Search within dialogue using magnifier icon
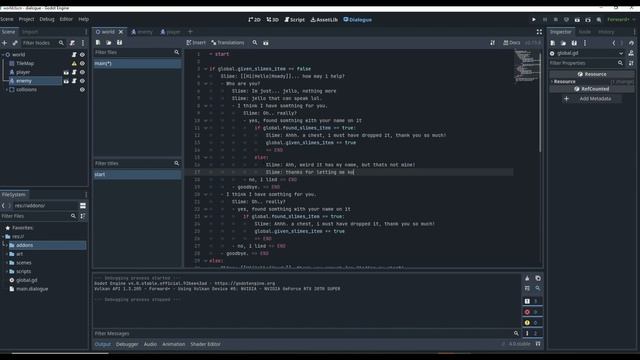Screen dimensions: 640x360 (x=255, y=42)
